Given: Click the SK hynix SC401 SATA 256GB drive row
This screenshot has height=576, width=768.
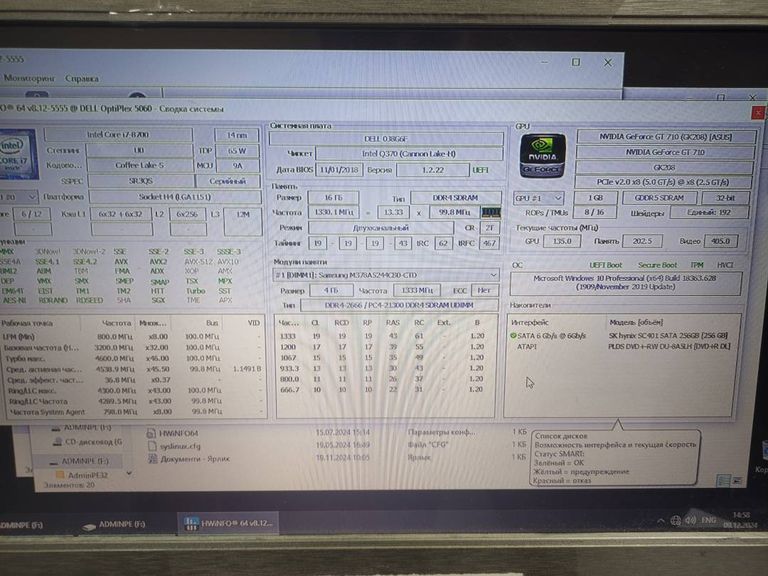Looking at the screenshot, I should click(x=621, y=336).
